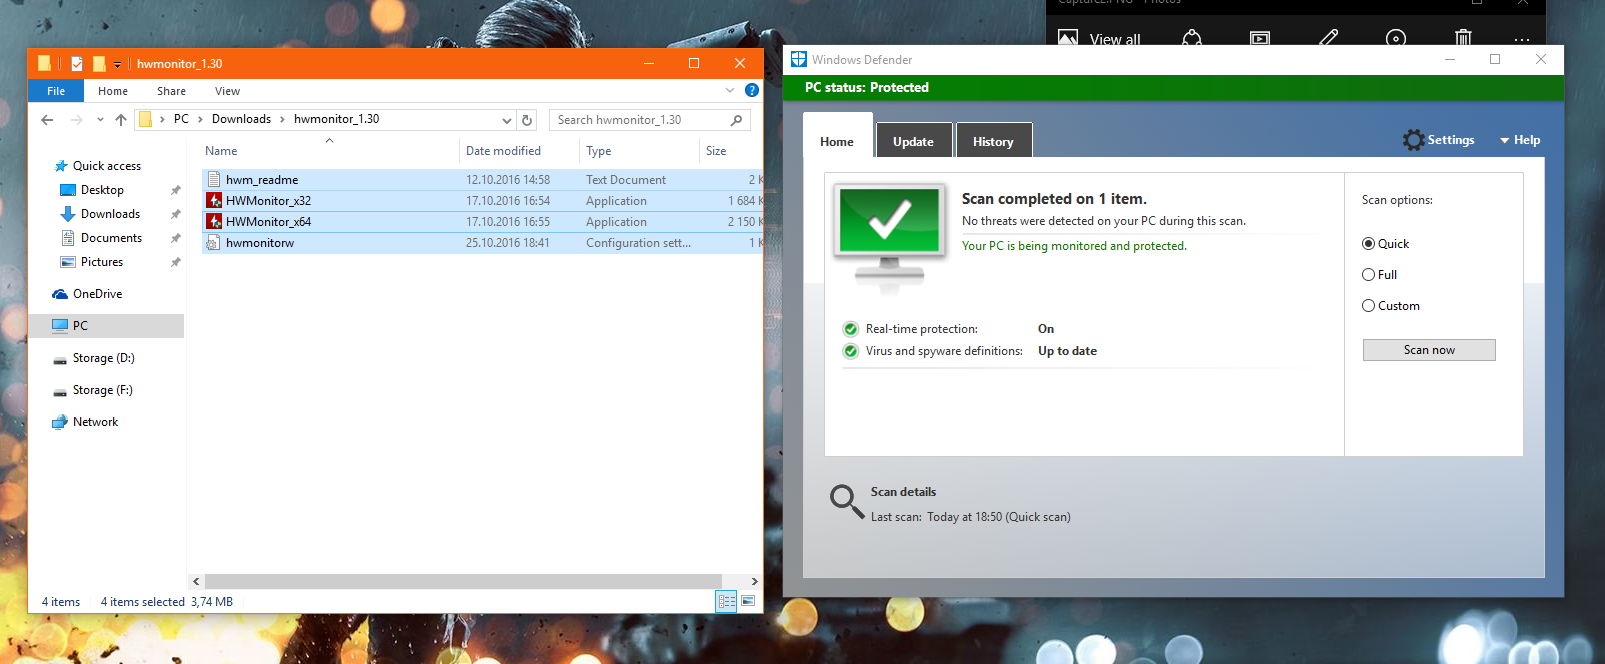Refresh the hwmonitor_1.30 folder
Image resolution: width=1605 pixels, height=664 pixels.
pos(527,120)
